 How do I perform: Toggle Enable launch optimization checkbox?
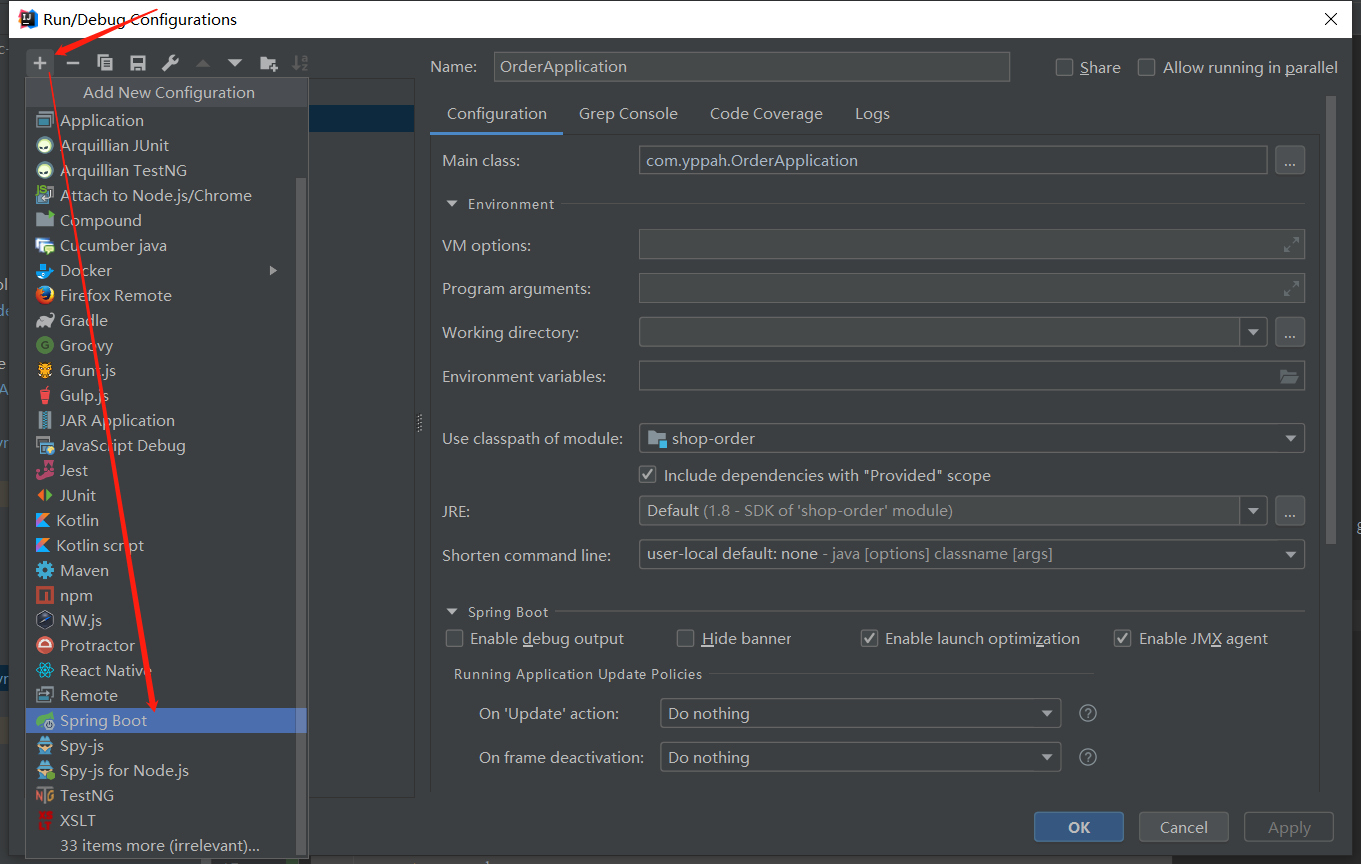point(869,638)
